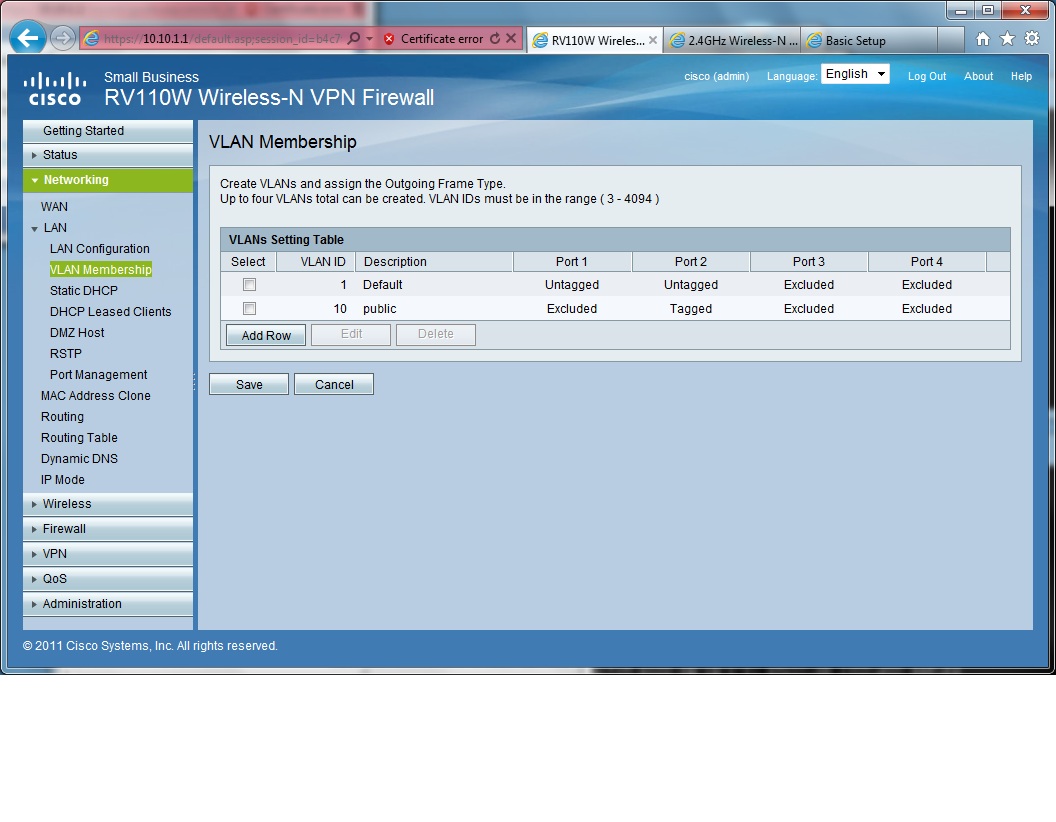Expand the Status menu section

[108, 155]
